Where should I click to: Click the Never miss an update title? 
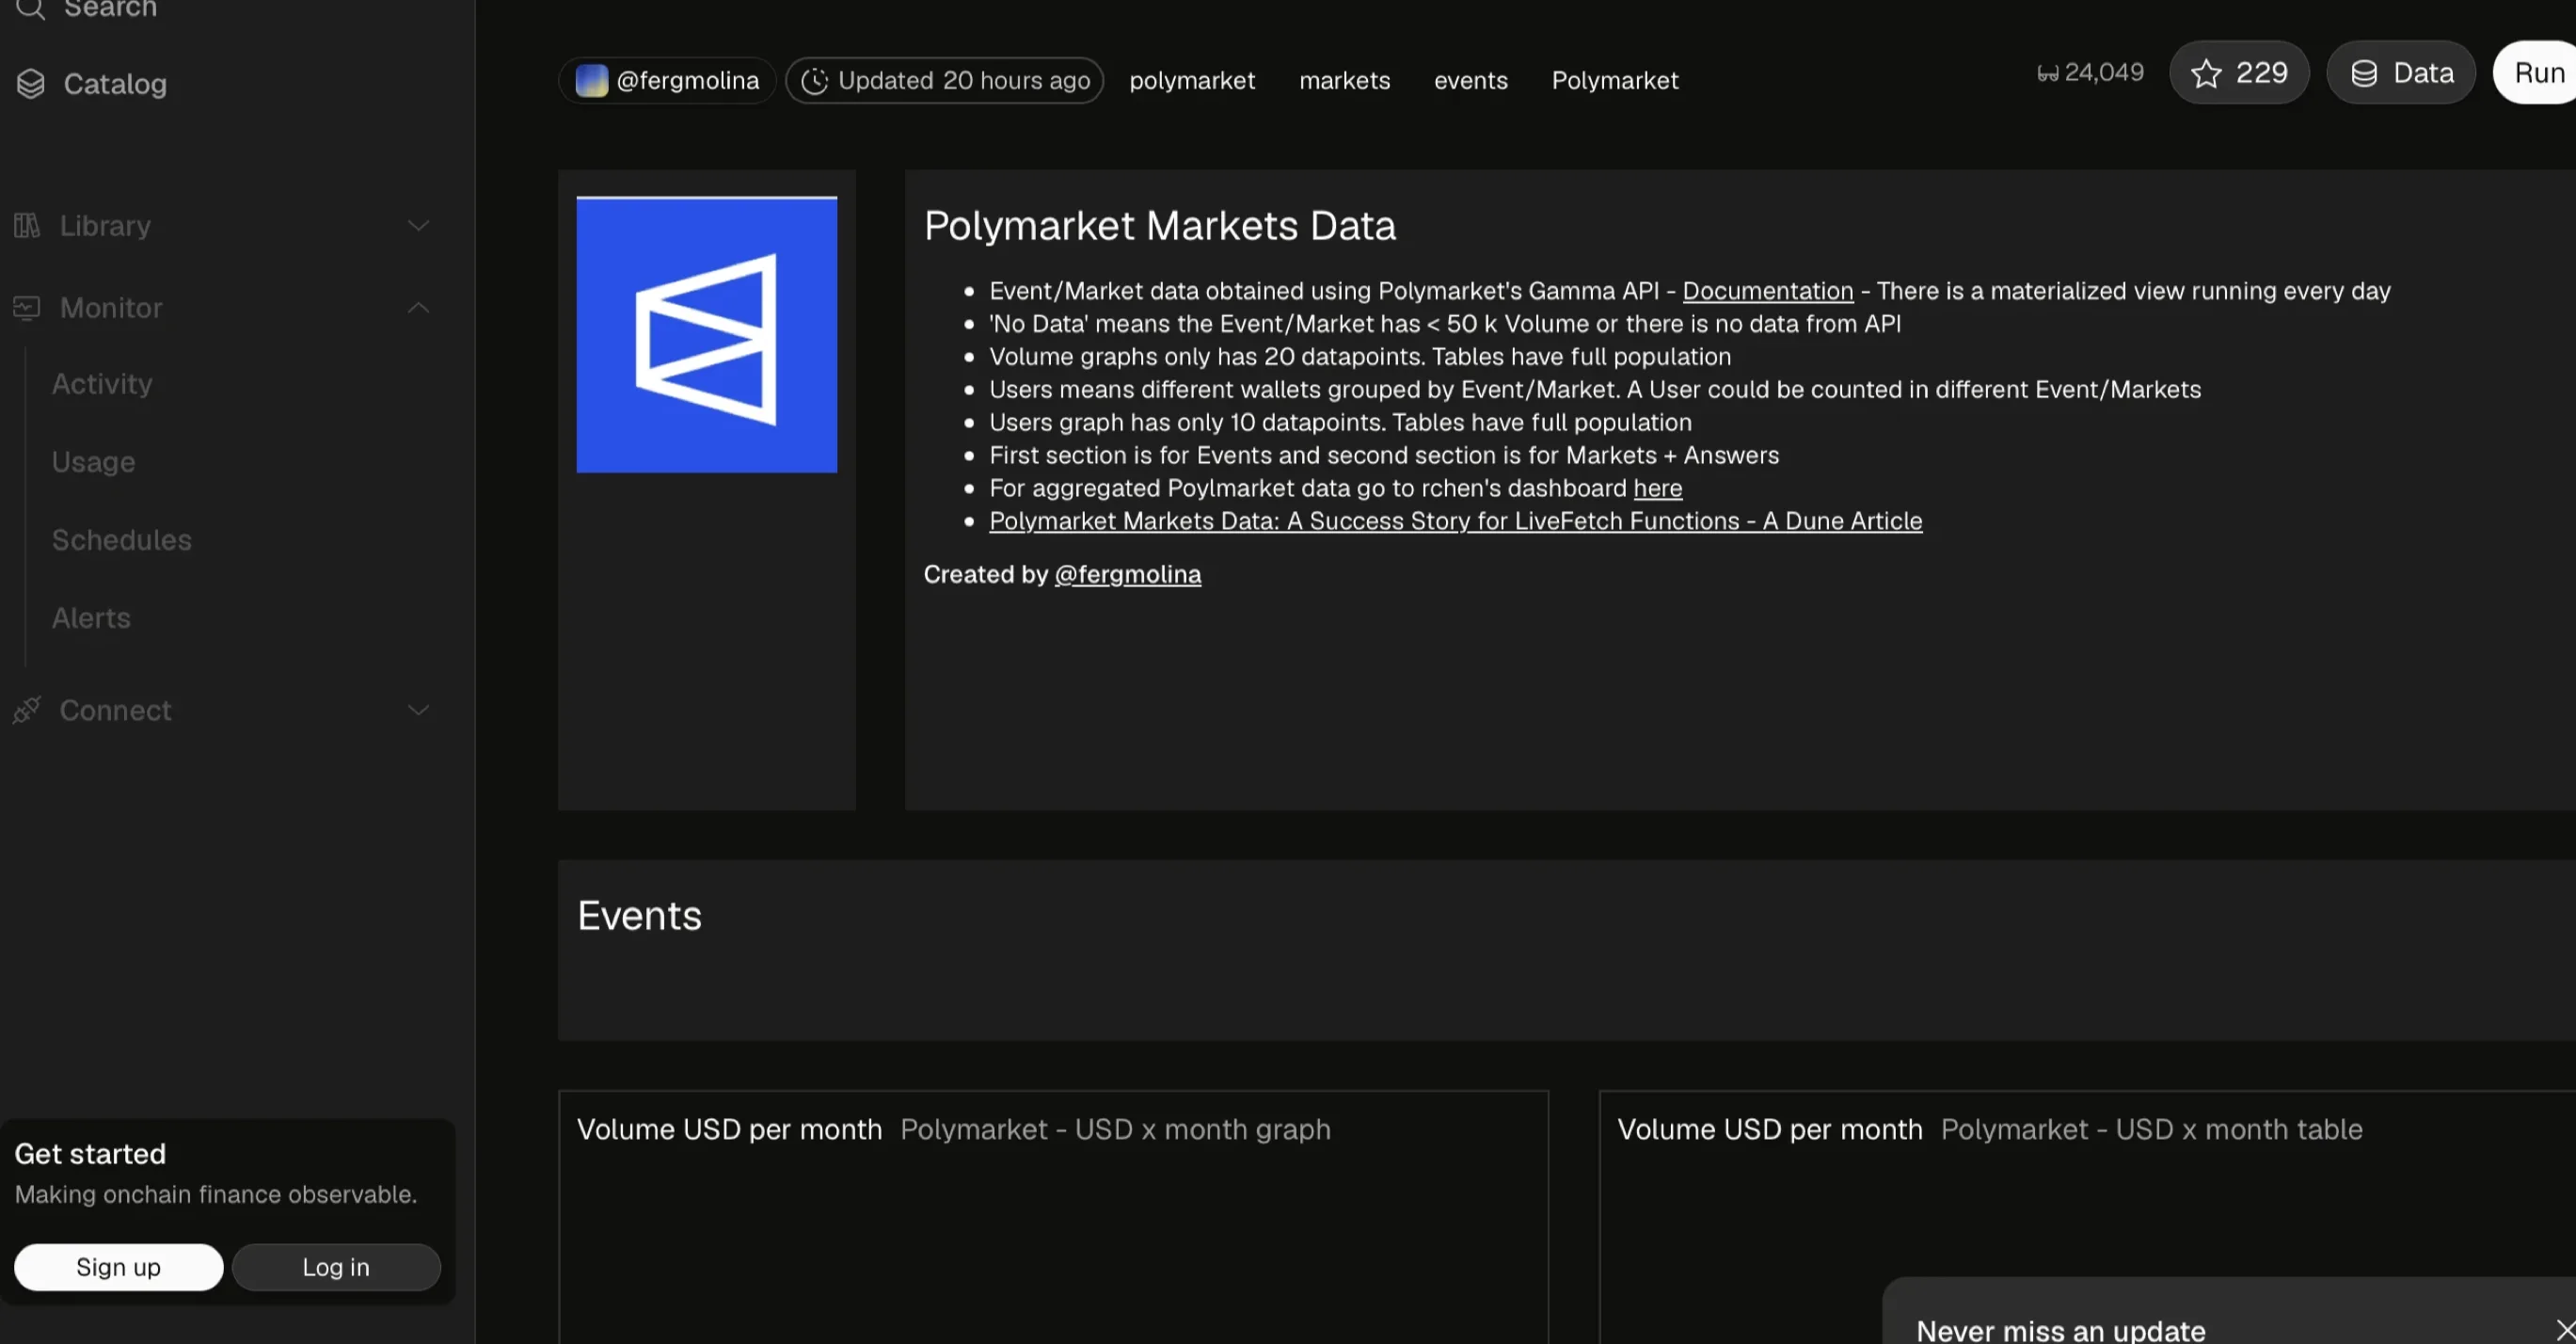(x=2060, y=1330)
